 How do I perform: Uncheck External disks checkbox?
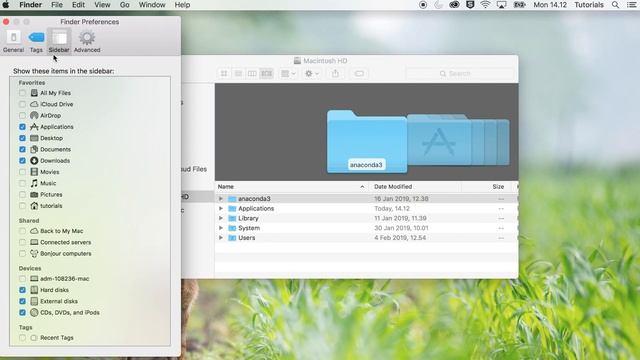tap(22, 301)
